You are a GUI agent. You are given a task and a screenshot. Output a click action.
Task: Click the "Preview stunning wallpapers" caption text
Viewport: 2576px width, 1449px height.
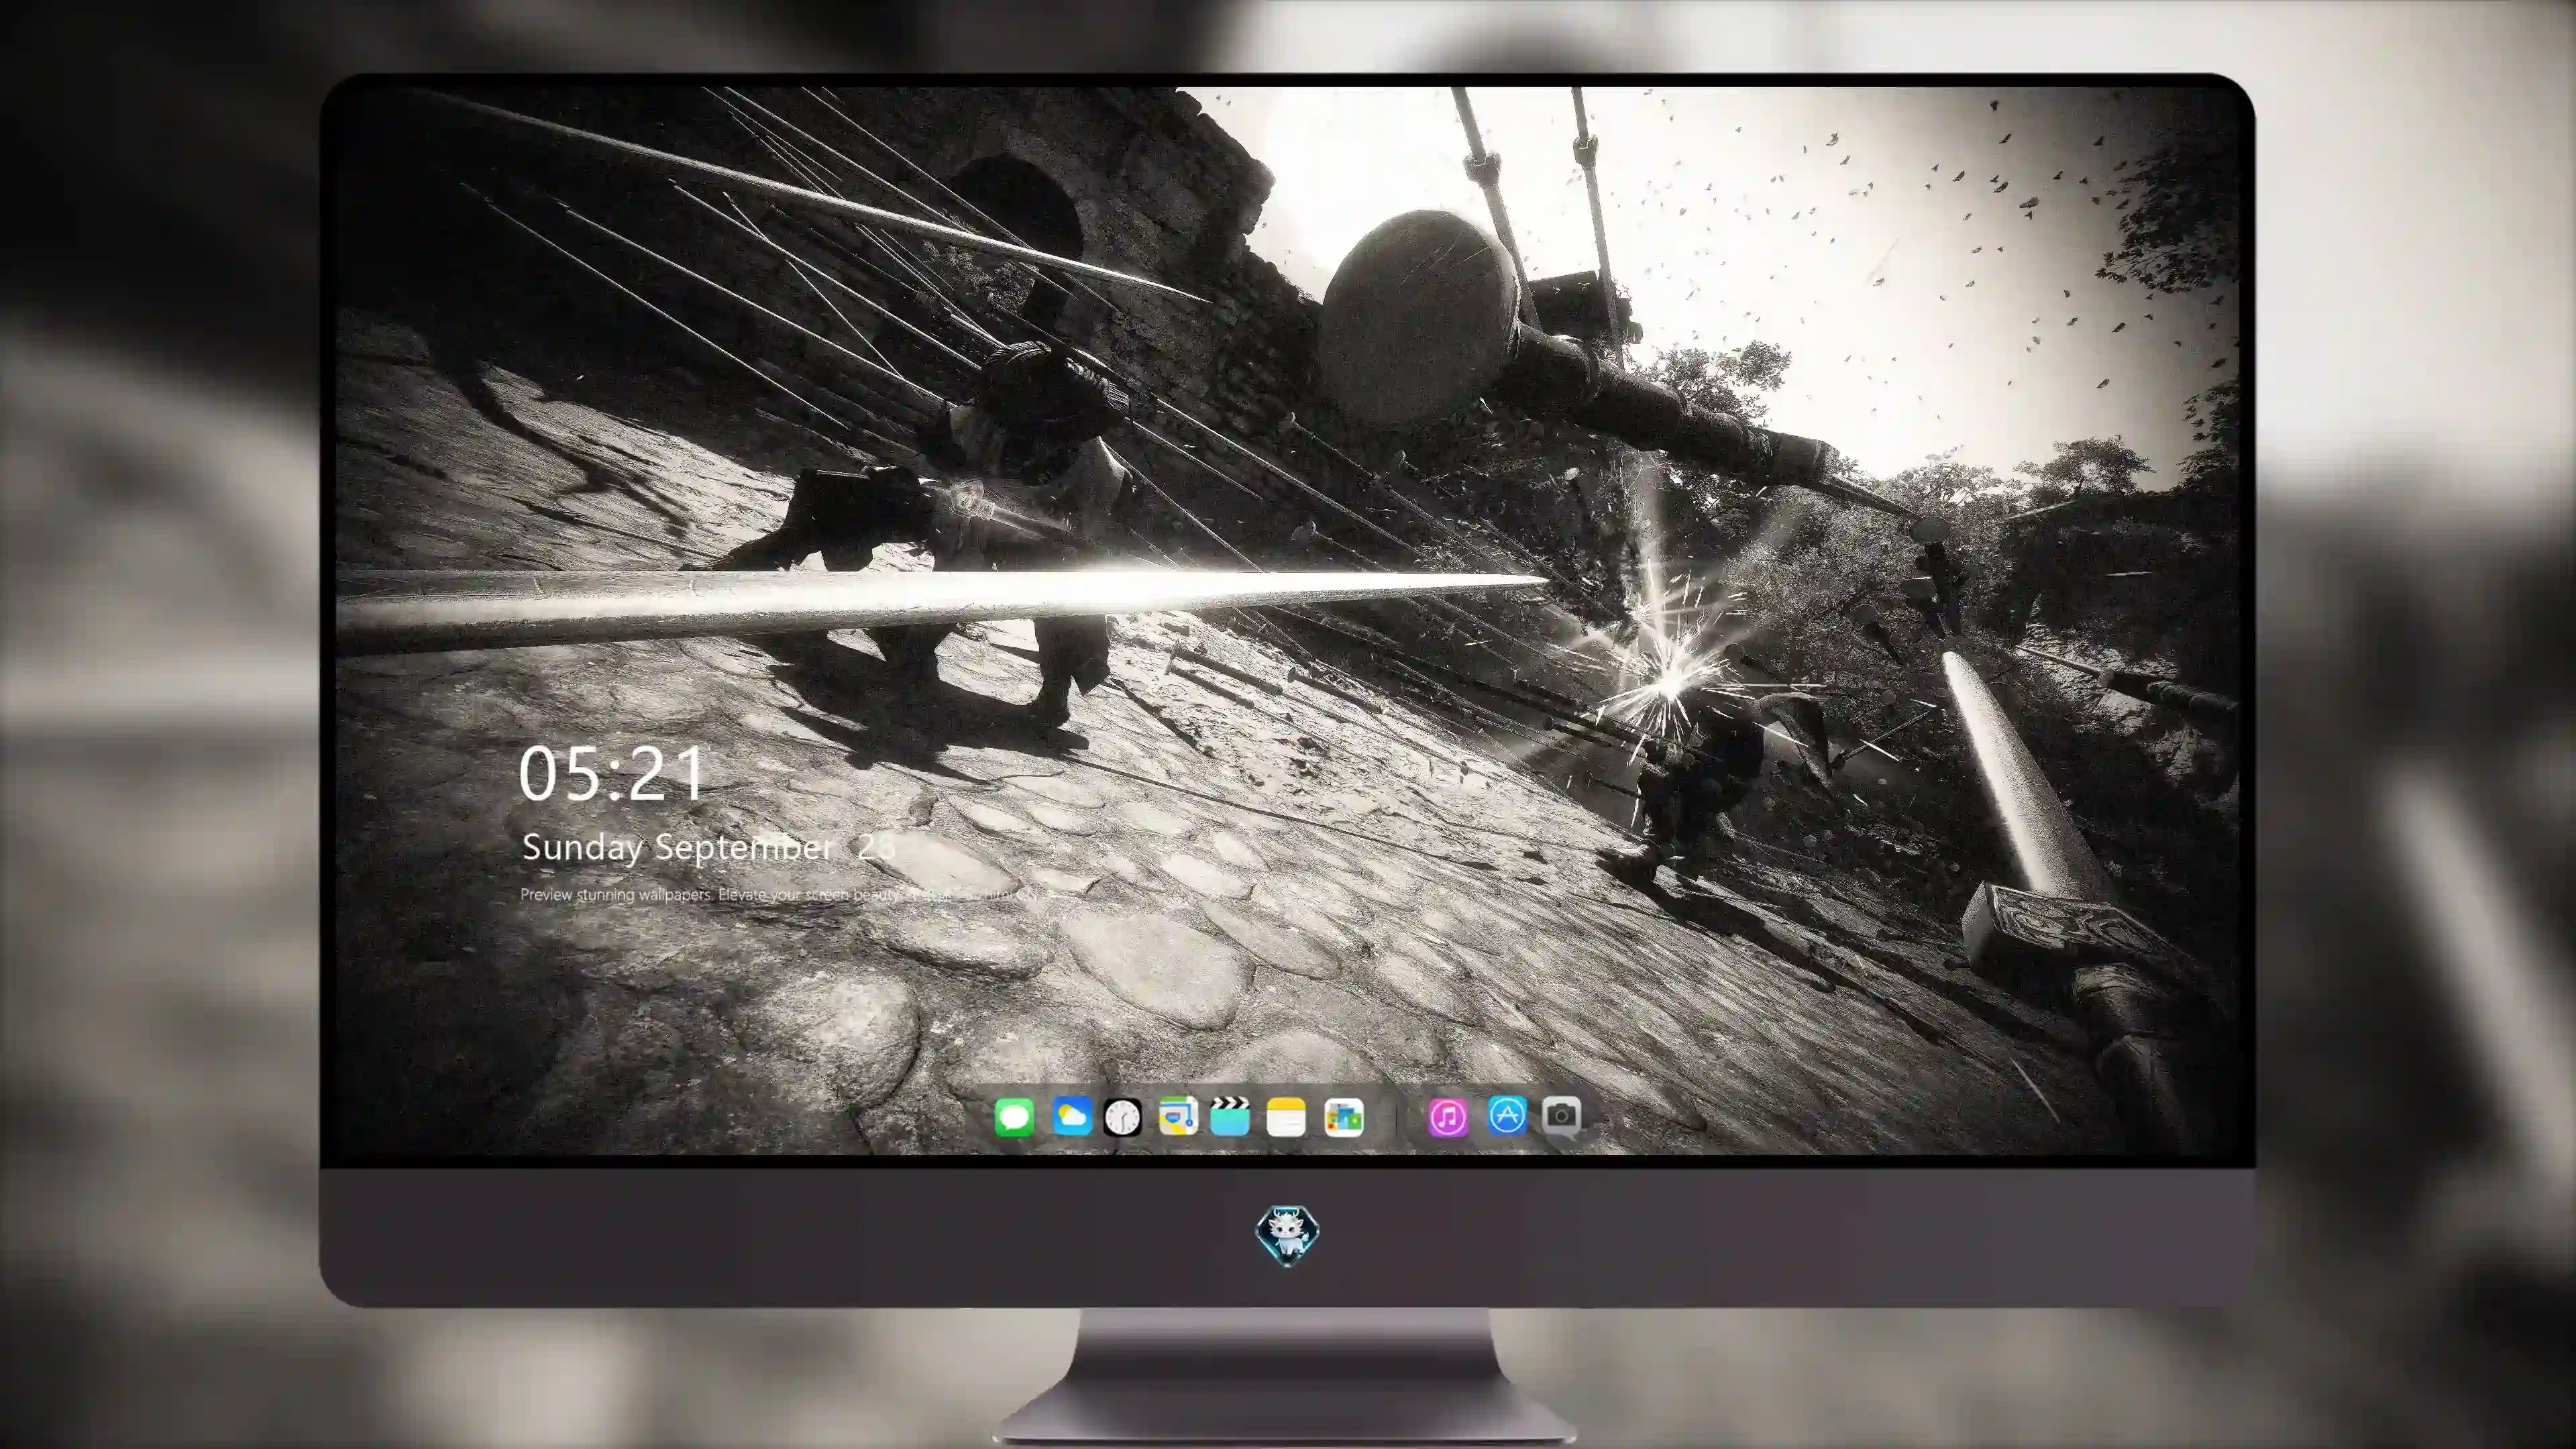coord(616,894)
